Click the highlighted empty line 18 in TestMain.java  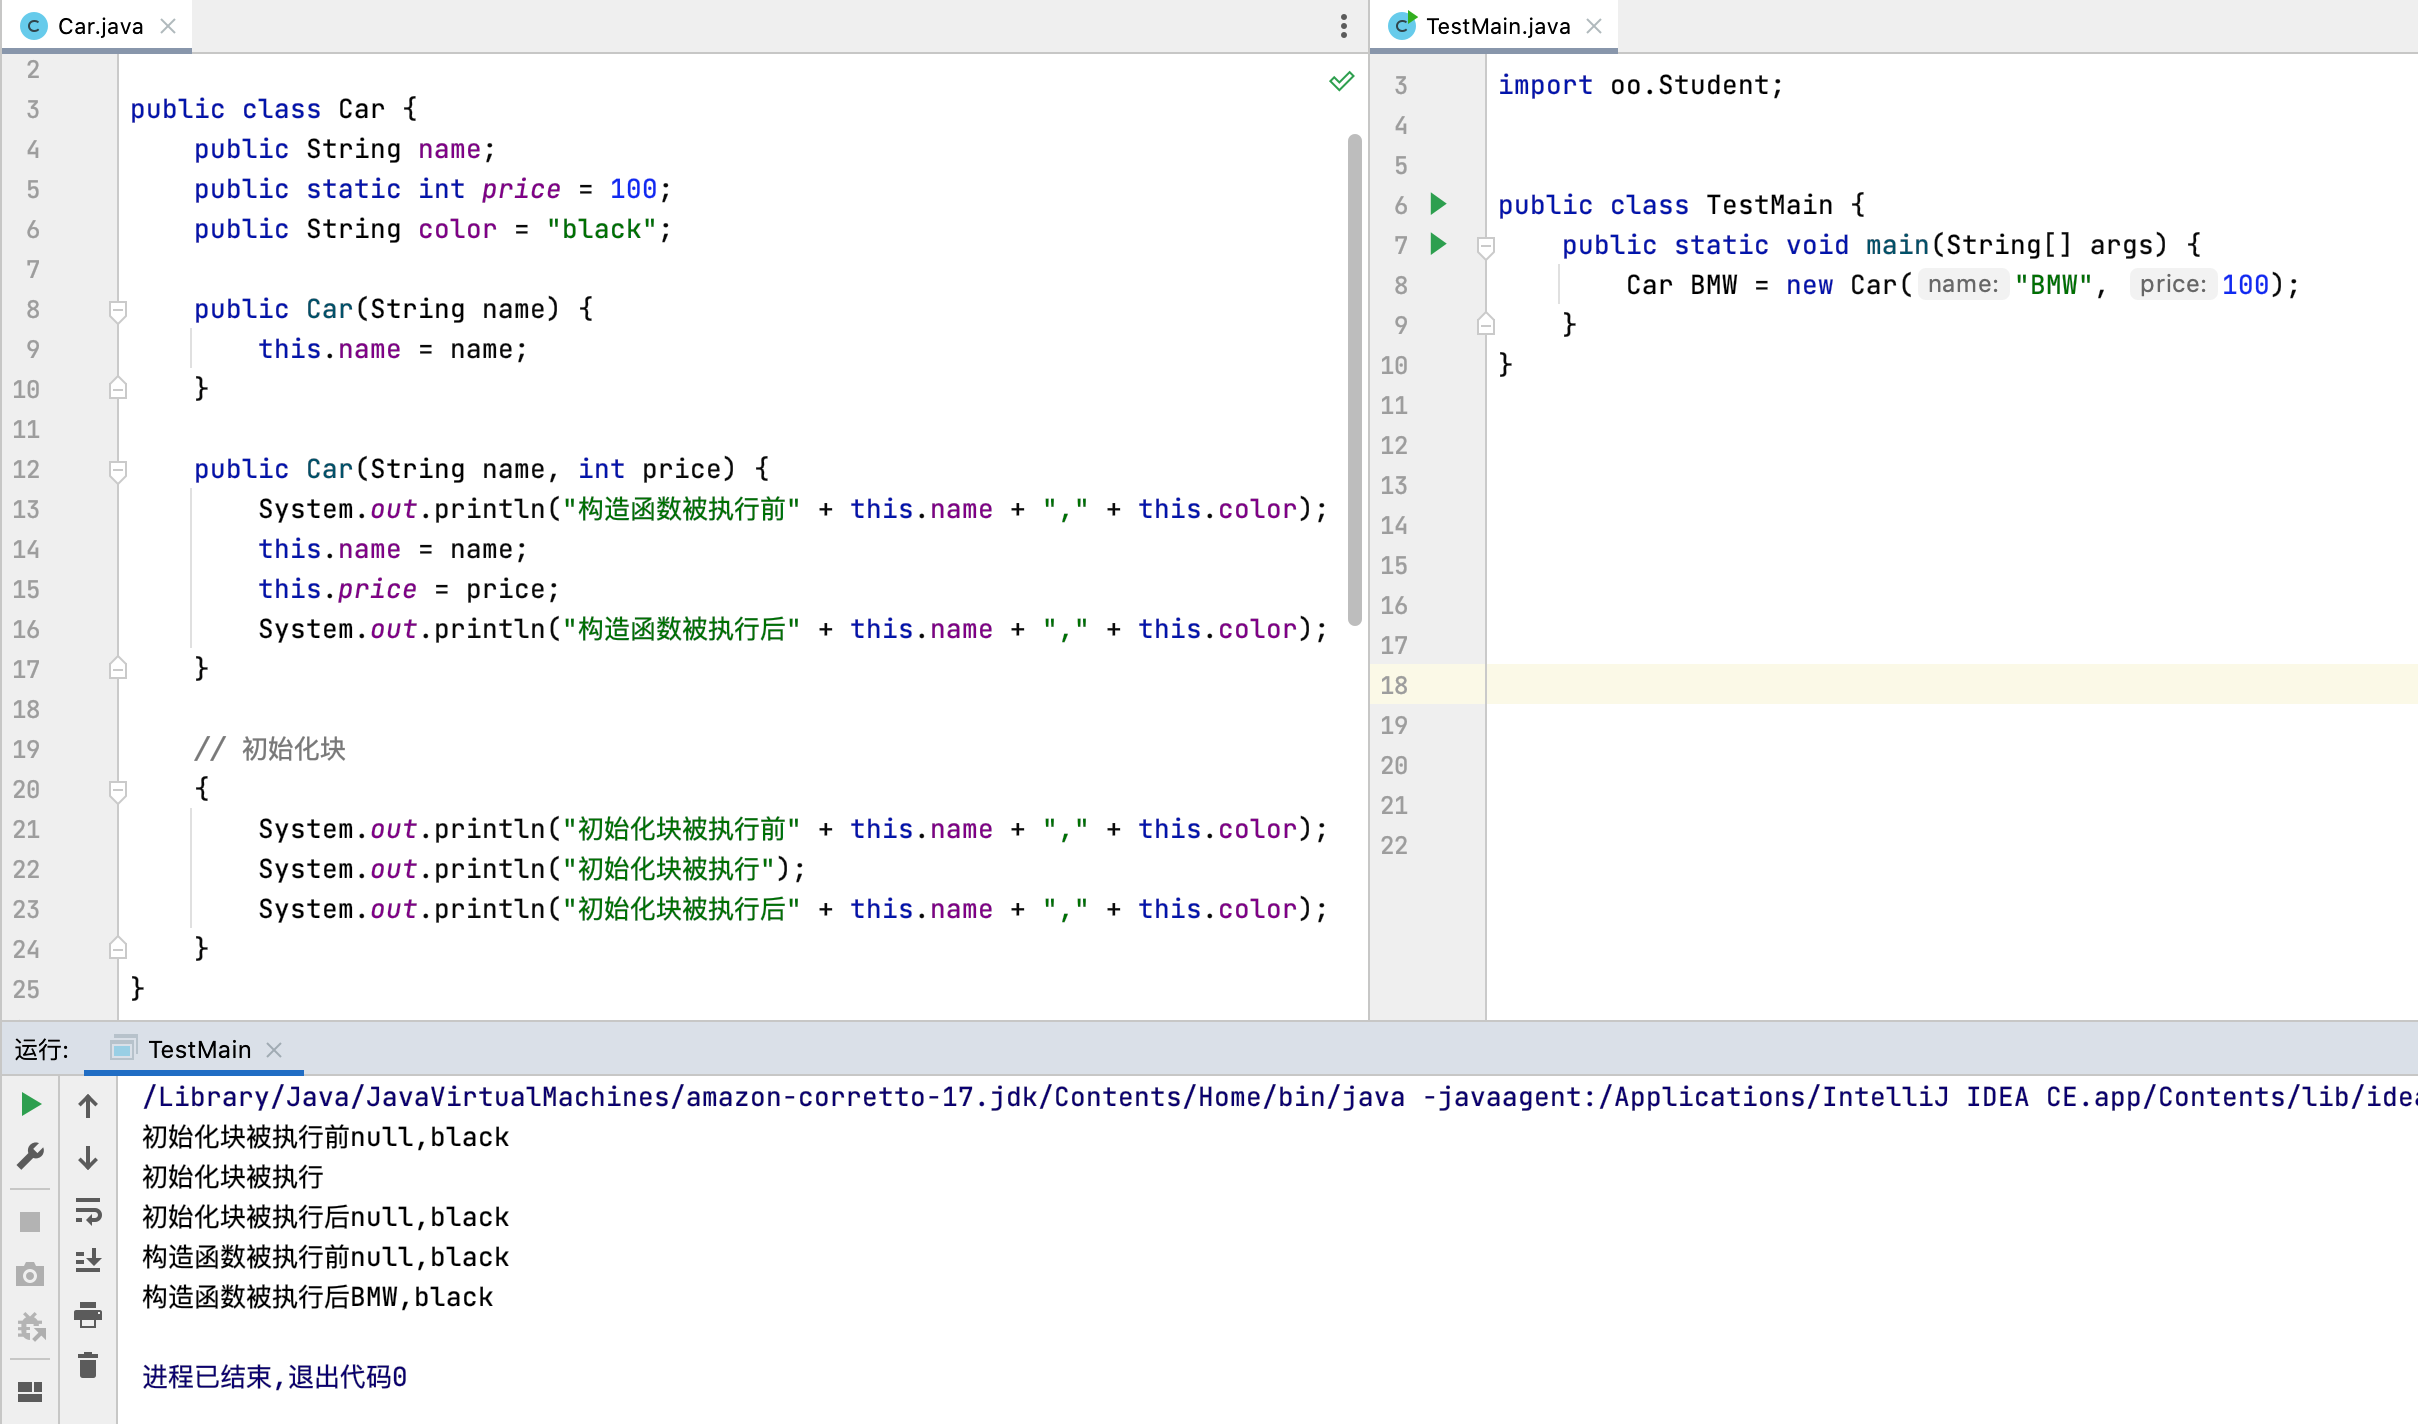pos(1951,684)
